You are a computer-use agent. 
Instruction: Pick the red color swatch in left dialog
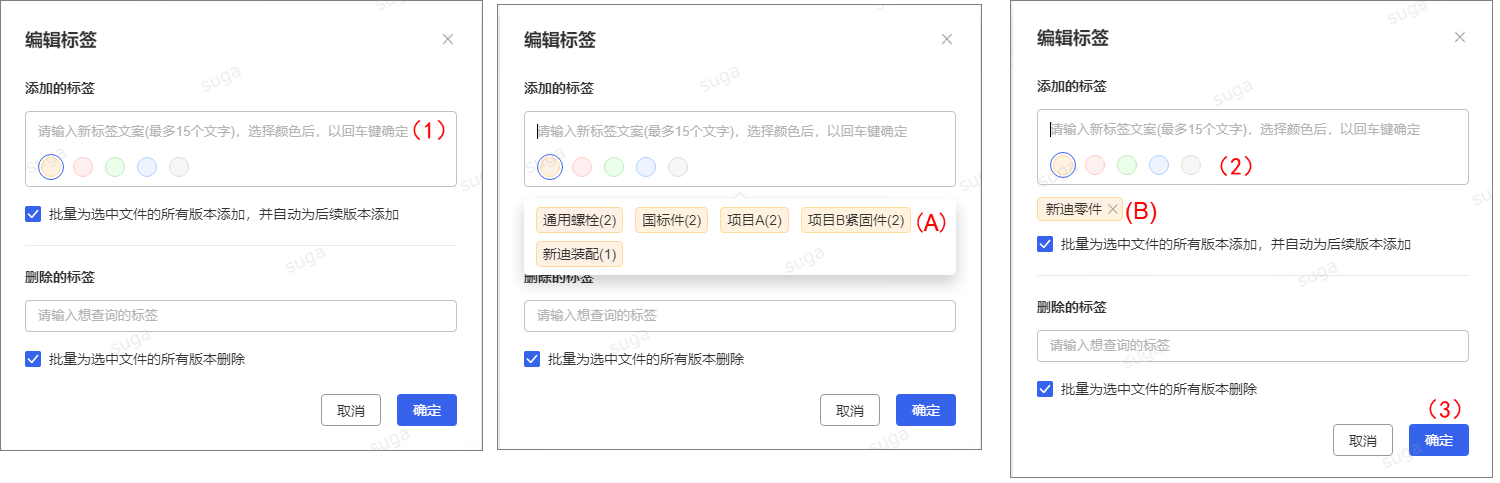coord(83,167)
